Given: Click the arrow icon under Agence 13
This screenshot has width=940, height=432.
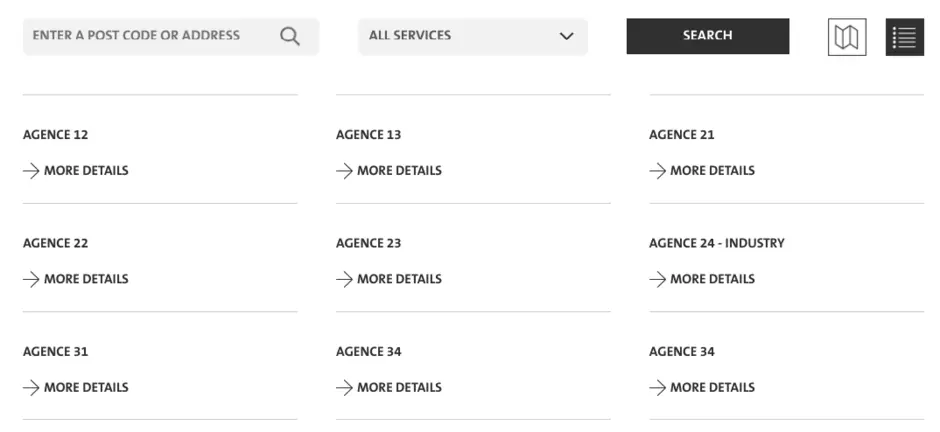Looking at the screenshot, I should pos(345,171).
